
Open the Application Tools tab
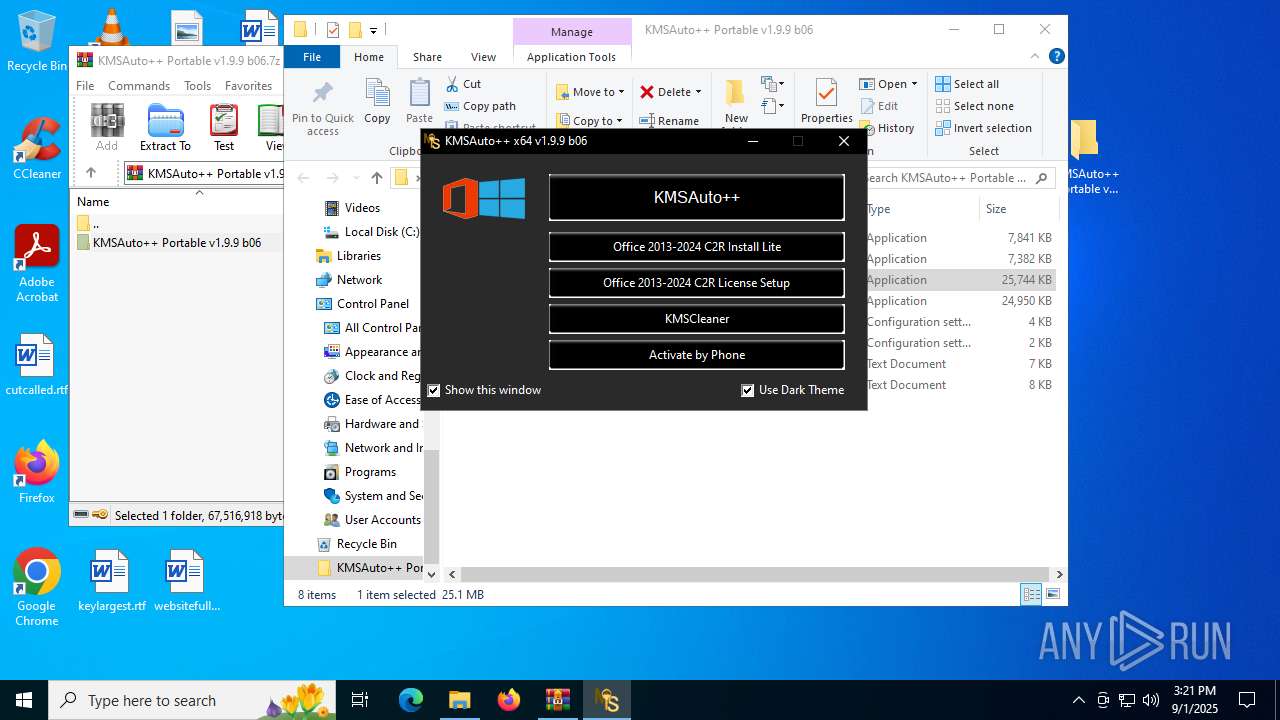(x=571, y=57)
